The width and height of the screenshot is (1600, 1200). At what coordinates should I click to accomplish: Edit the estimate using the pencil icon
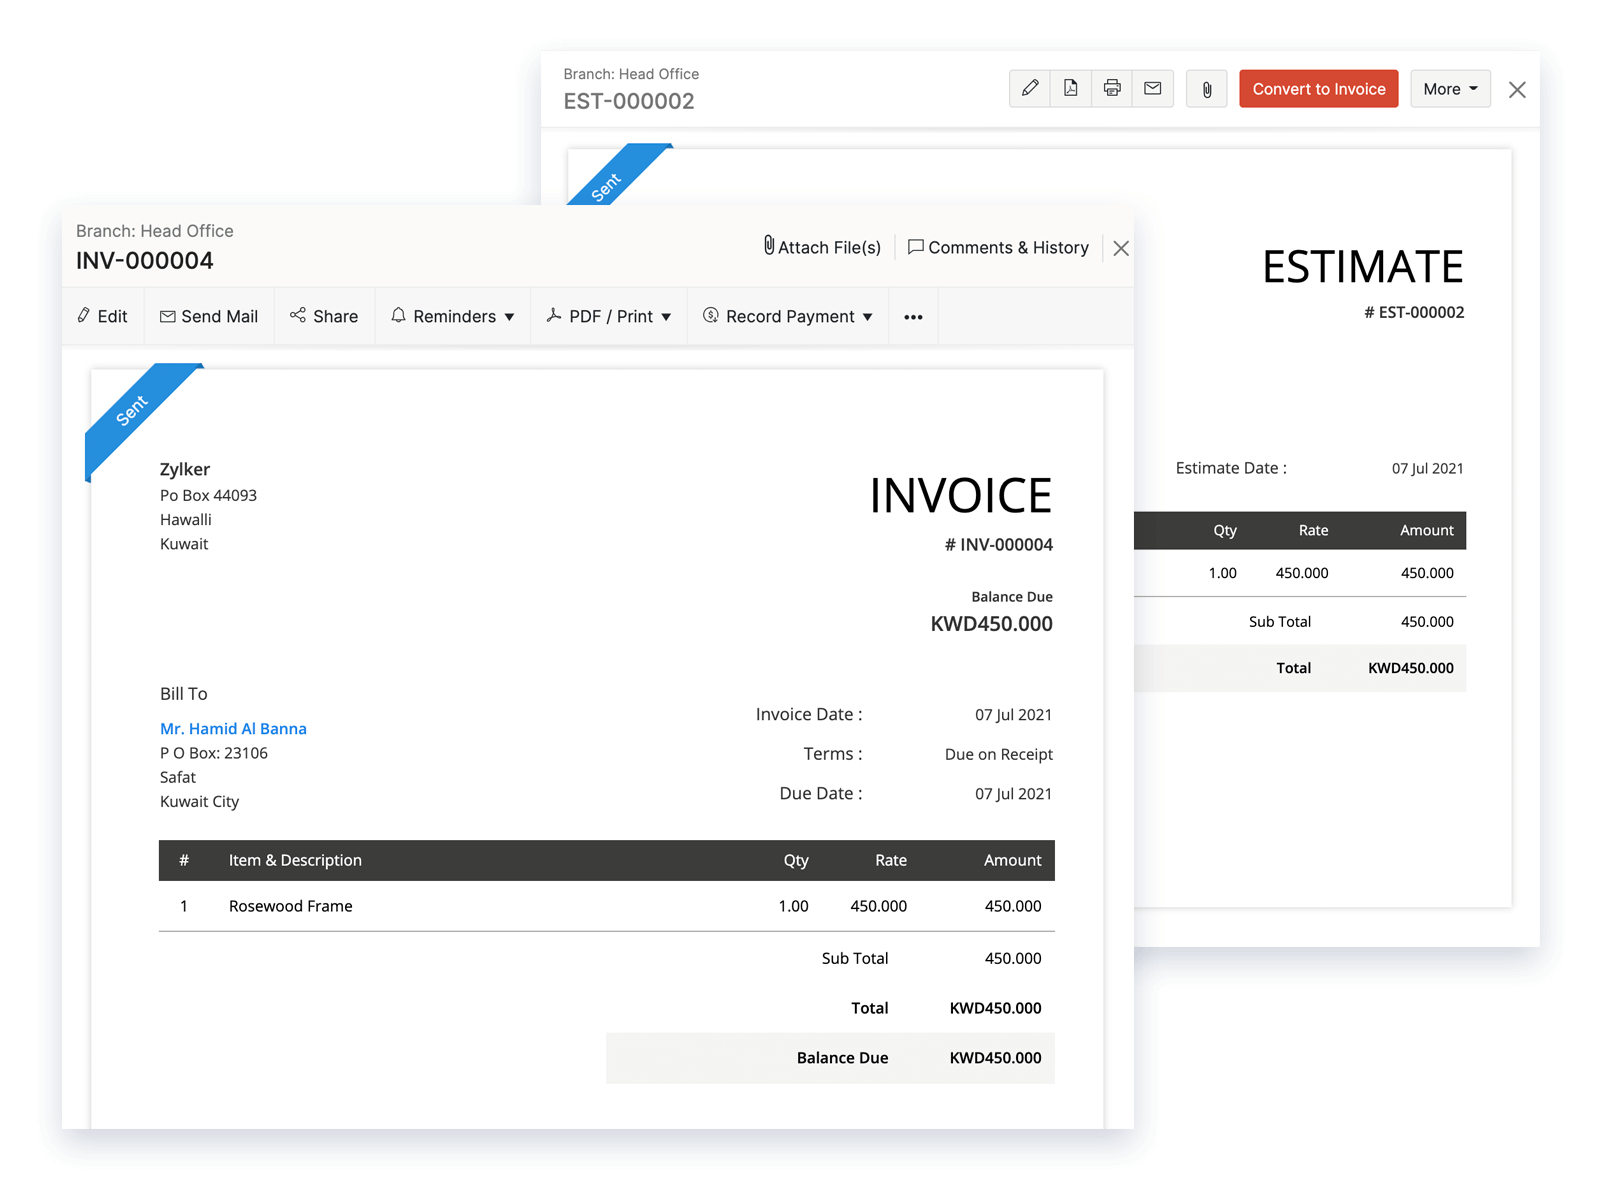click(x=1030, y=88)
